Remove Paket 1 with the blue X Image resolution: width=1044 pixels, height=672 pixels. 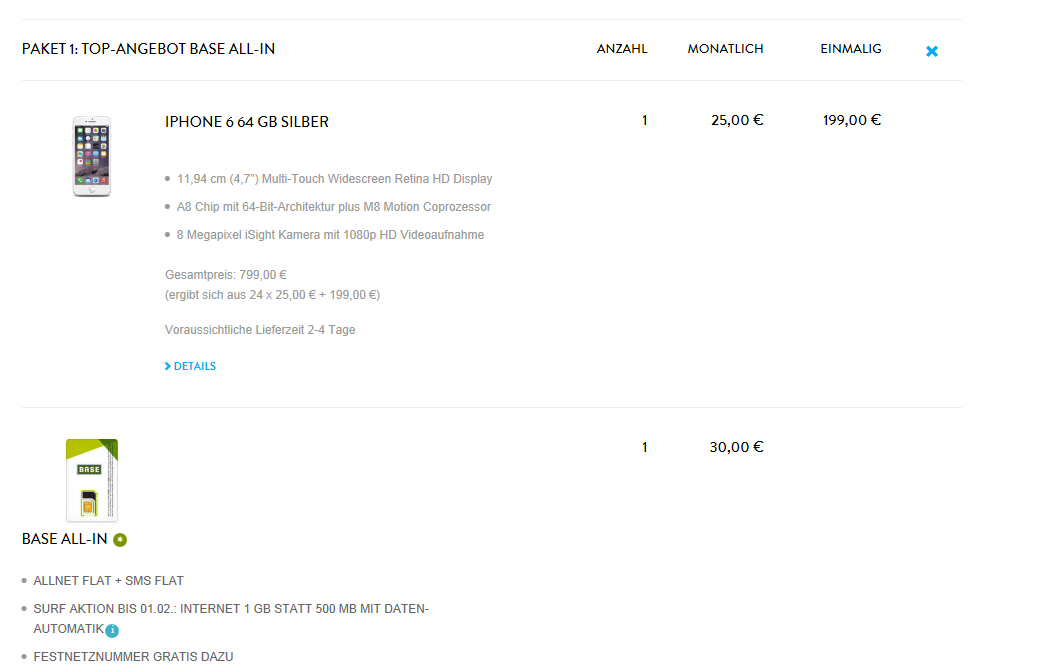[x=932, y=51]
